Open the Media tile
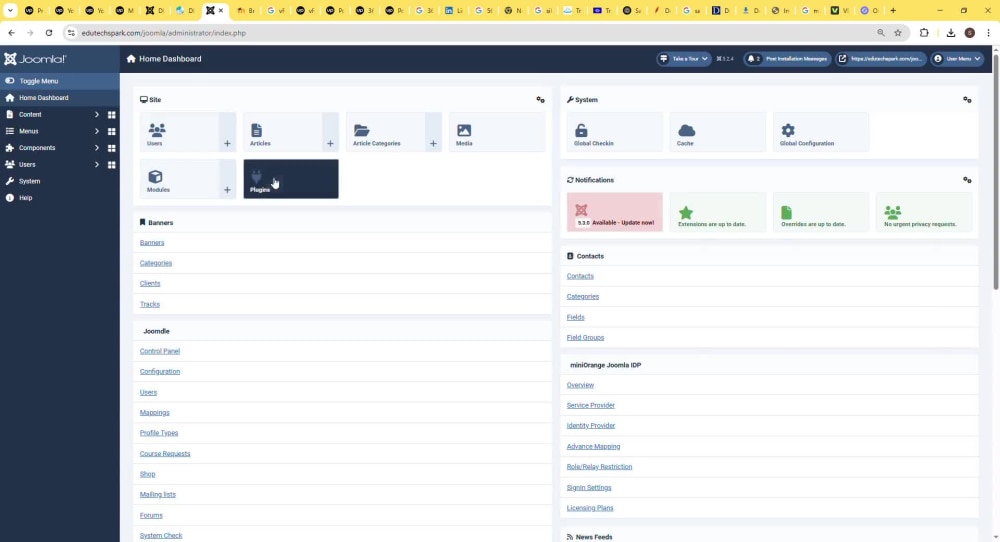 coord(497,132)
